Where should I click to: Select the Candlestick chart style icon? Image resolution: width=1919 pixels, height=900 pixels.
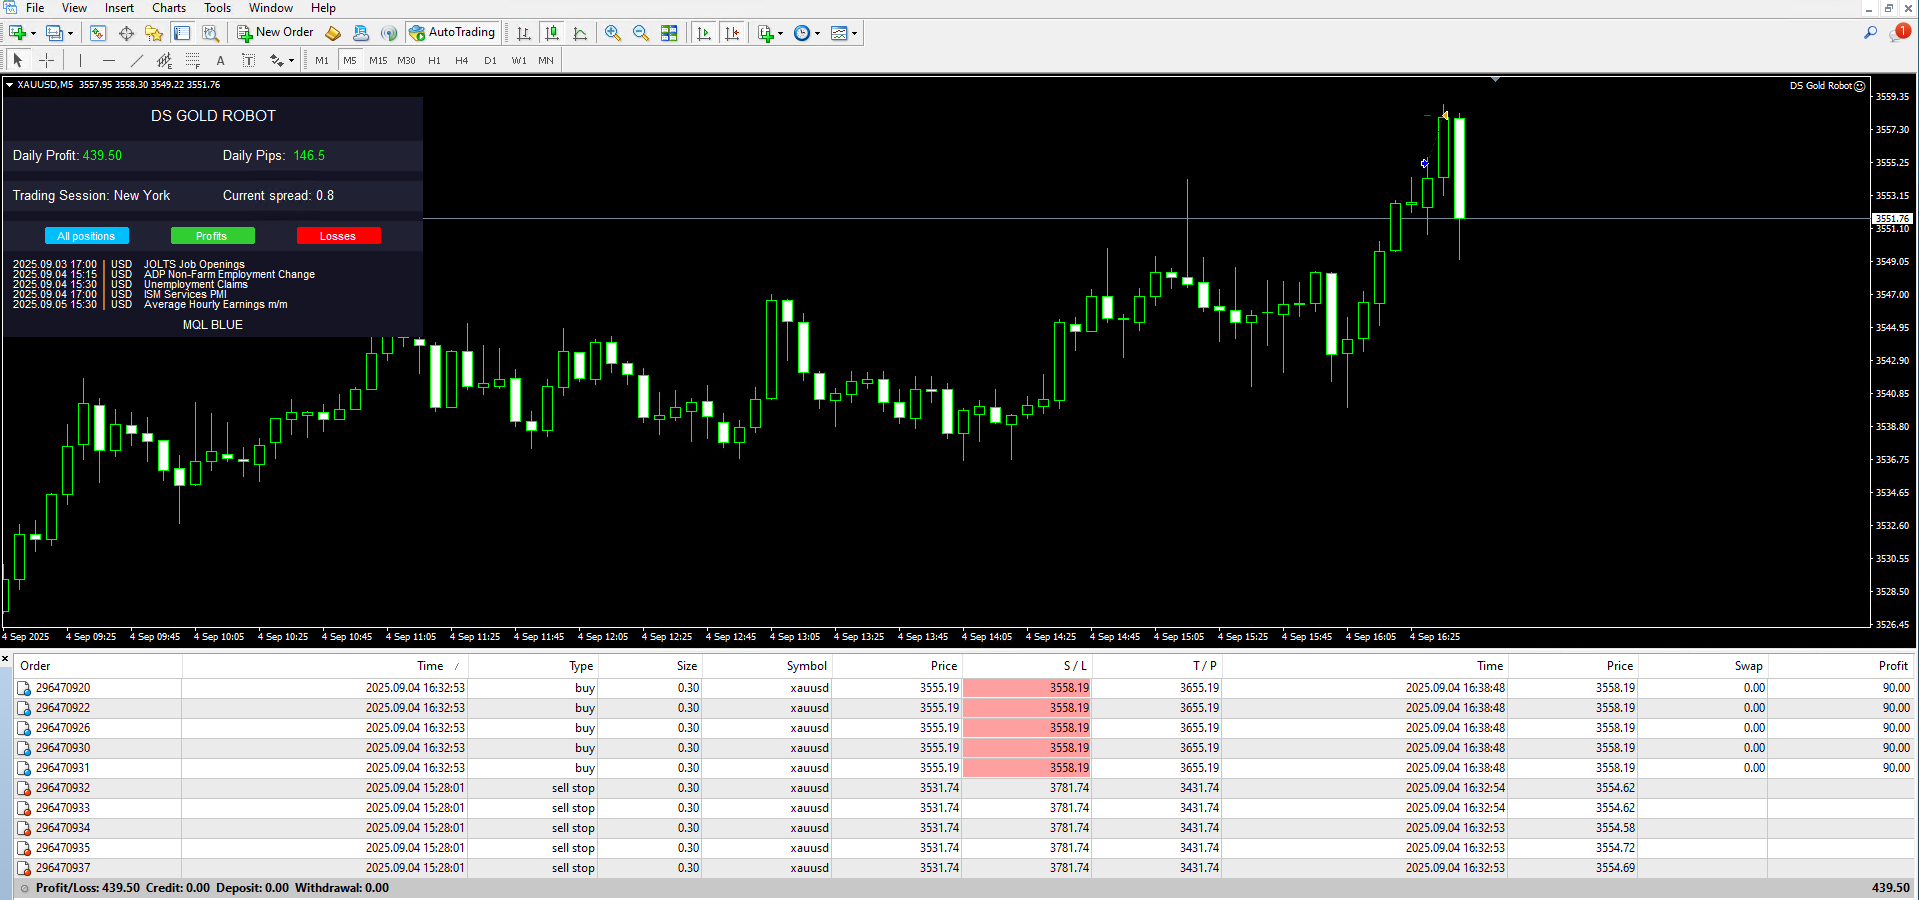pos(551,32)
